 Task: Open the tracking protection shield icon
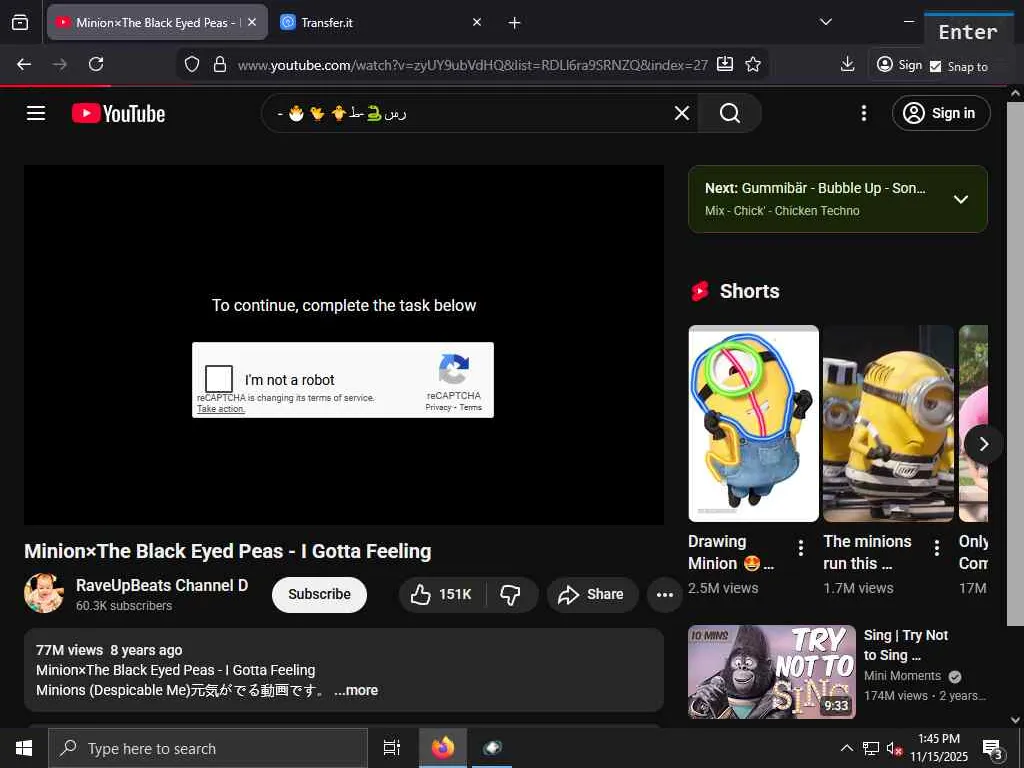click(x=191, y=64)
